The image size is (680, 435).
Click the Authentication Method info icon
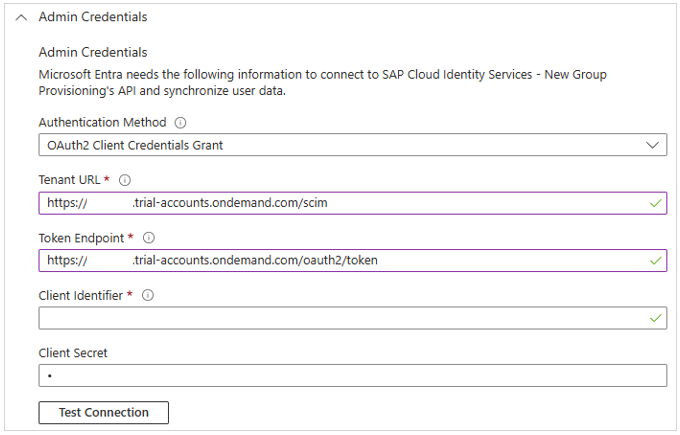(181, 123)
